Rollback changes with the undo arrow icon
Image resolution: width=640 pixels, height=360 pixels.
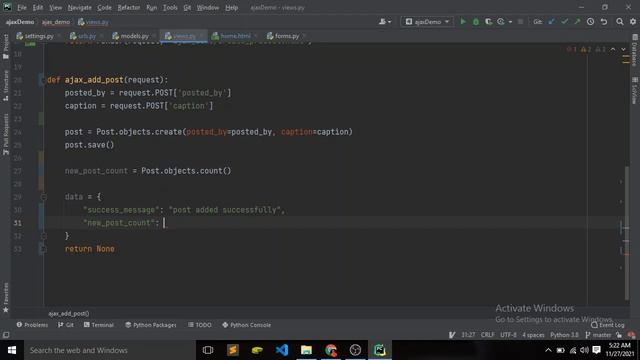point(604,22)
